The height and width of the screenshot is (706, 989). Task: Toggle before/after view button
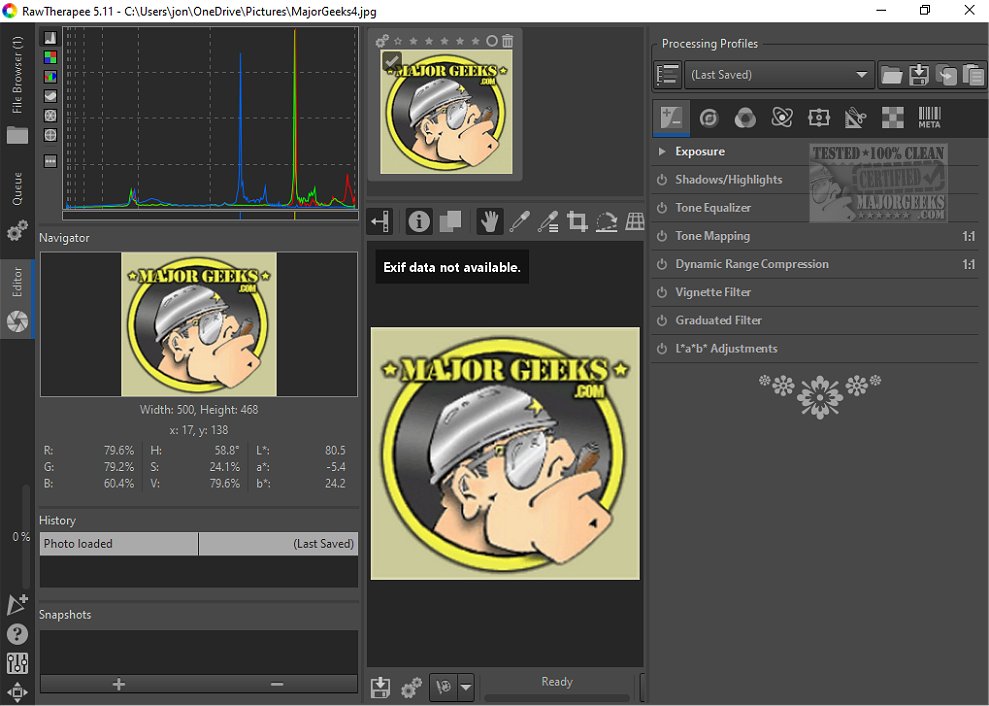pos(450,221)
